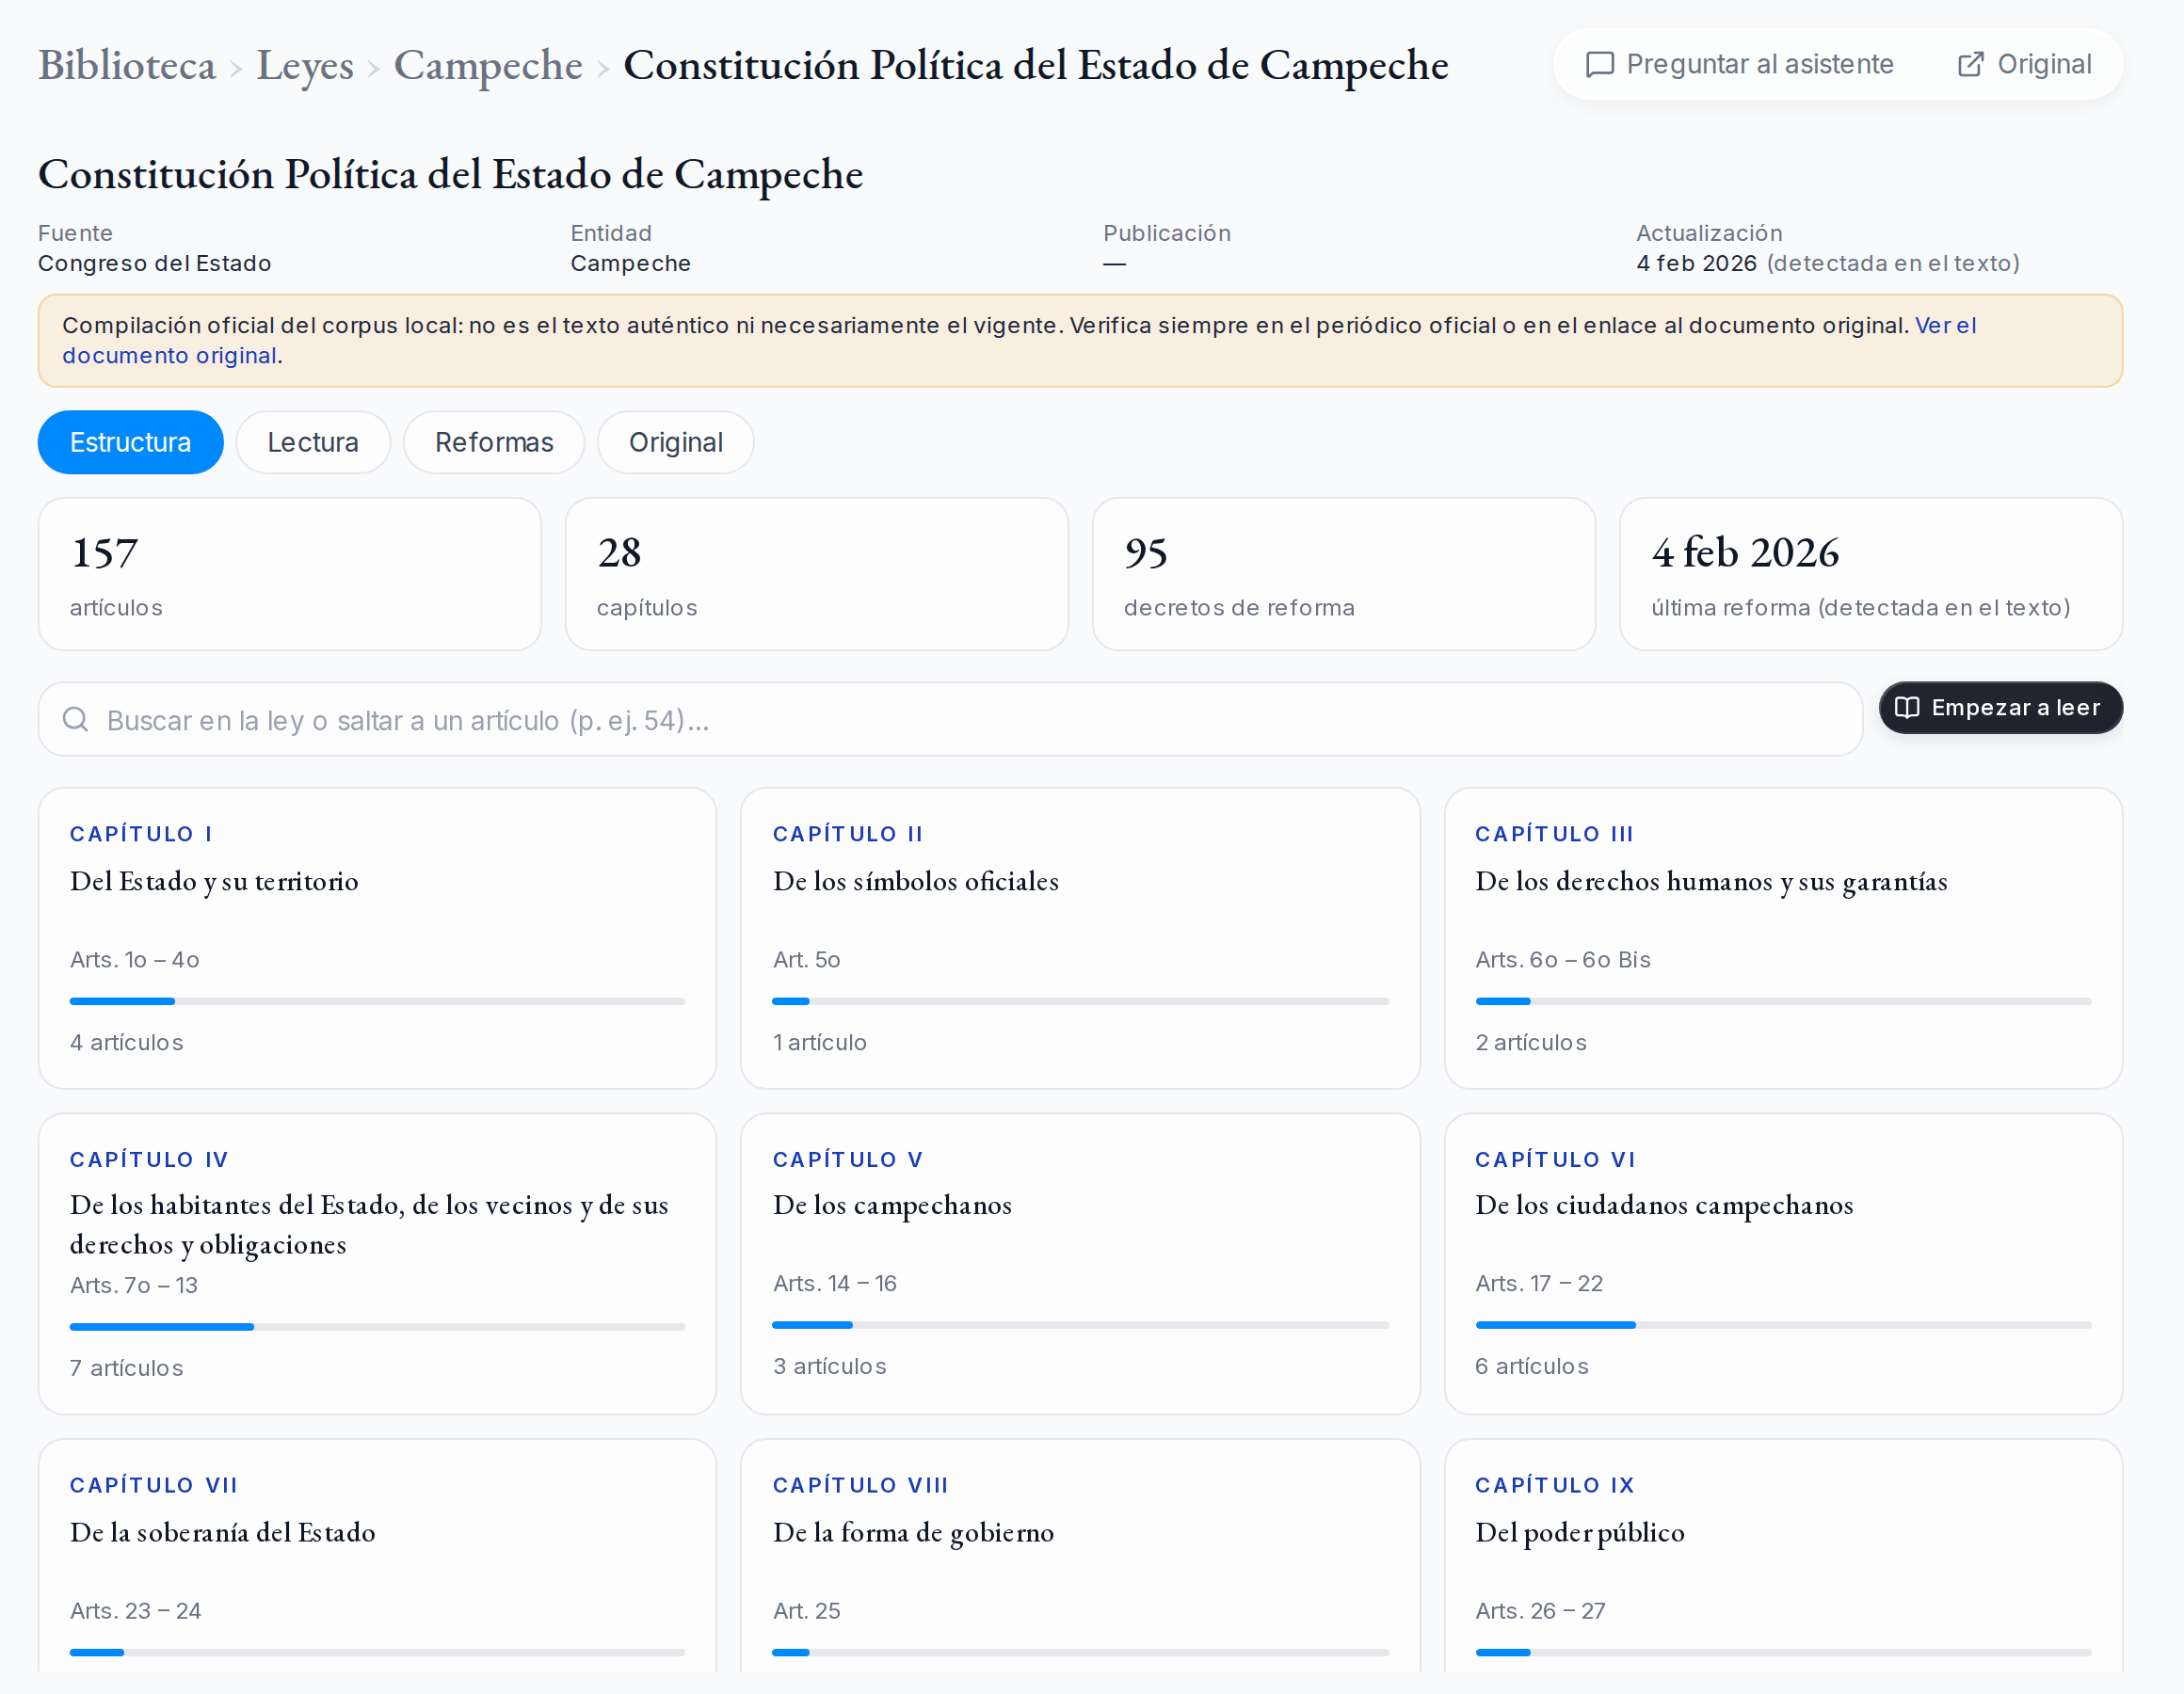Image resolution: width=2184 pixels, height=1694 pixels.
Task: Switch to the Reformas tab
Action: pos(494,442)
